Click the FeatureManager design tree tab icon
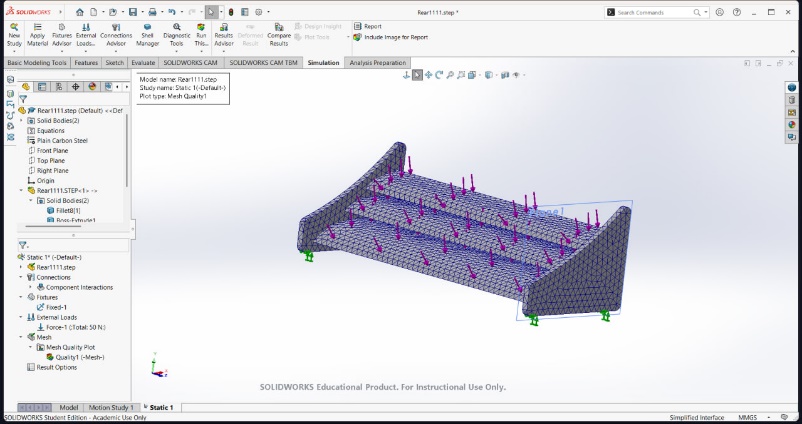The width and height of the screenshot is (802, 424). (26, 86)
